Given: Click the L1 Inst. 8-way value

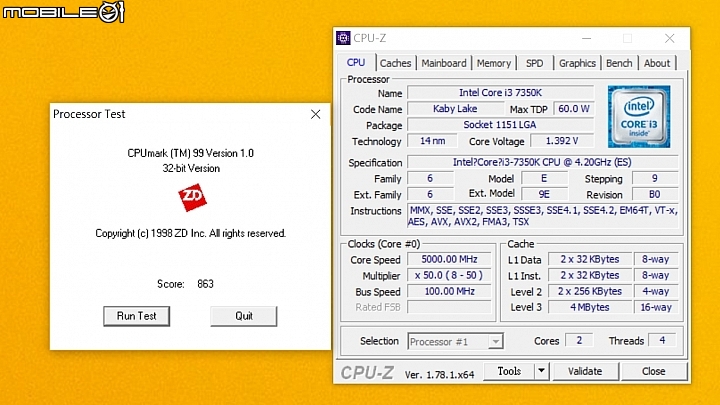Looking at the screenshot, I should (656, 276).
